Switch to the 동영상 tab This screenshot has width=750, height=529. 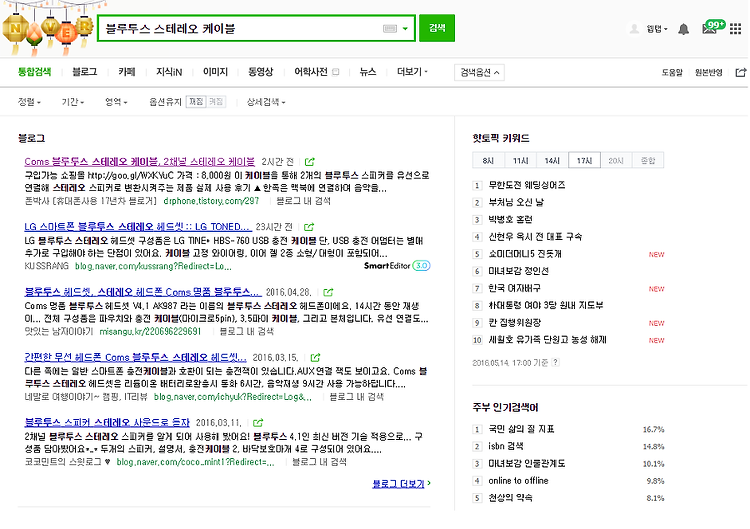click(x=261, y=72)
